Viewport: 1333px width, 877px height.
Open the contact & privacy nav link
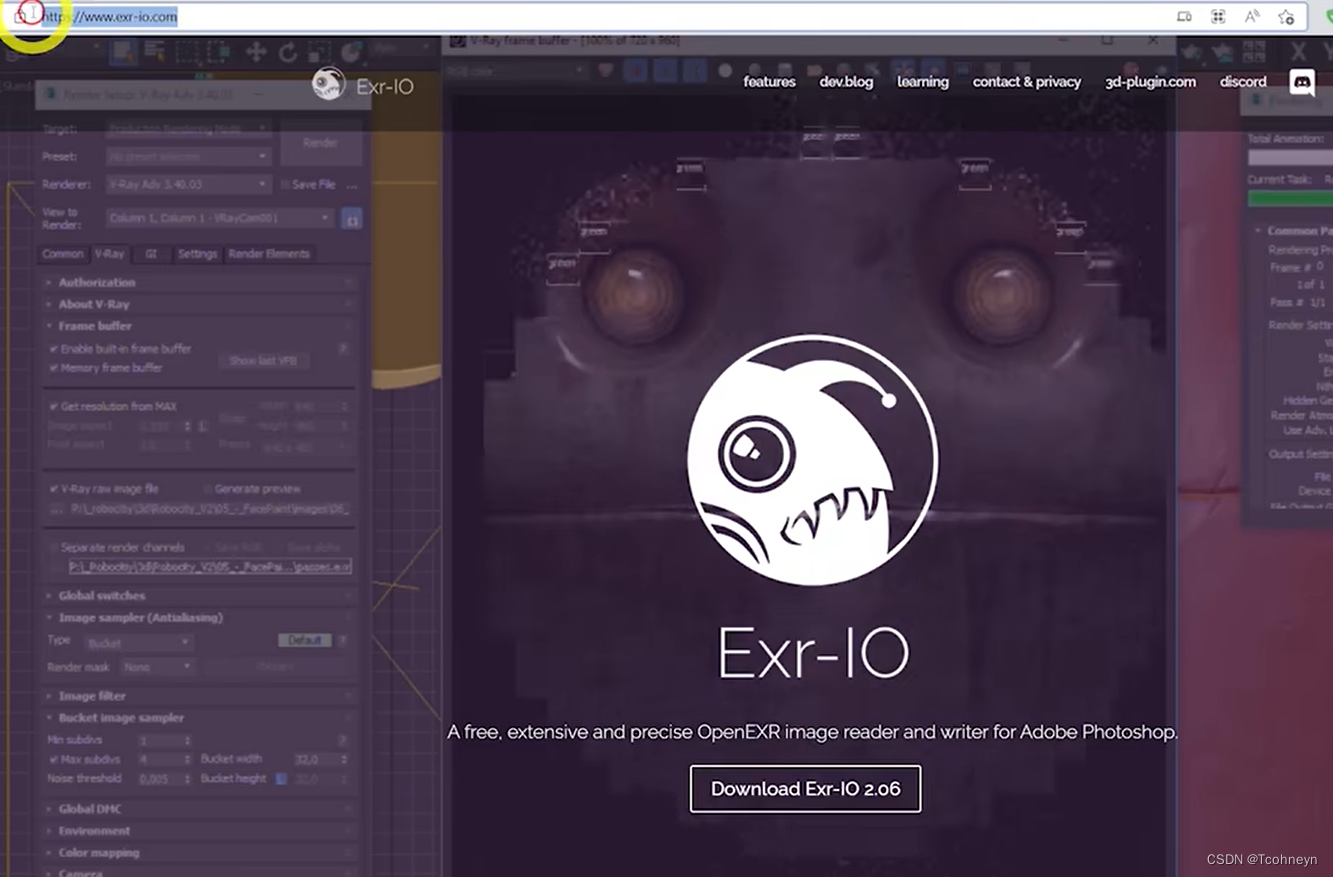point(1026,82)
